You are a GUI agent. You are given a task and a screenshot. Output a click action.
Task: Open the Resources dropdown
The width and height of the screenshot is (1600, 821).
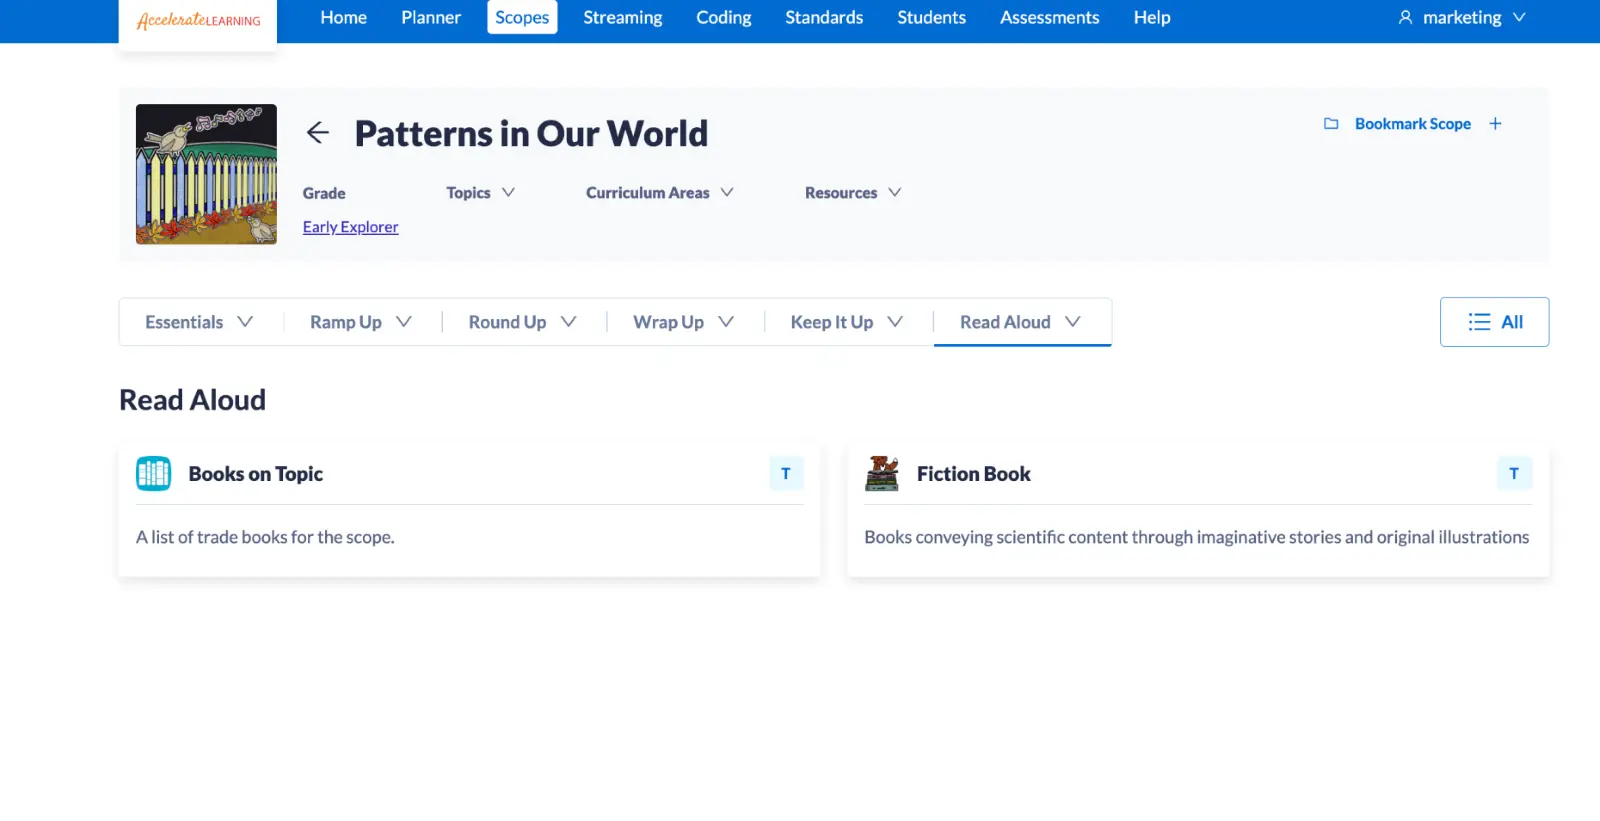(852, 193)
